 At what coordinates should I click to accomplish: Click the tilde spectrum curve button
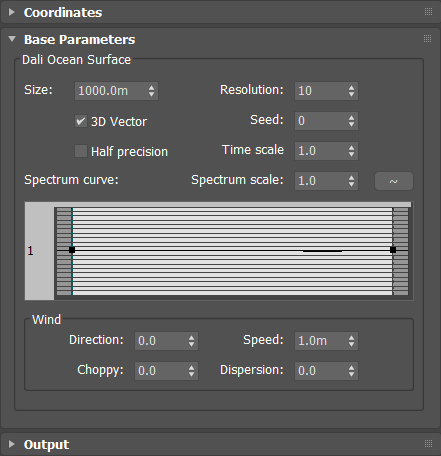(394, 181)
